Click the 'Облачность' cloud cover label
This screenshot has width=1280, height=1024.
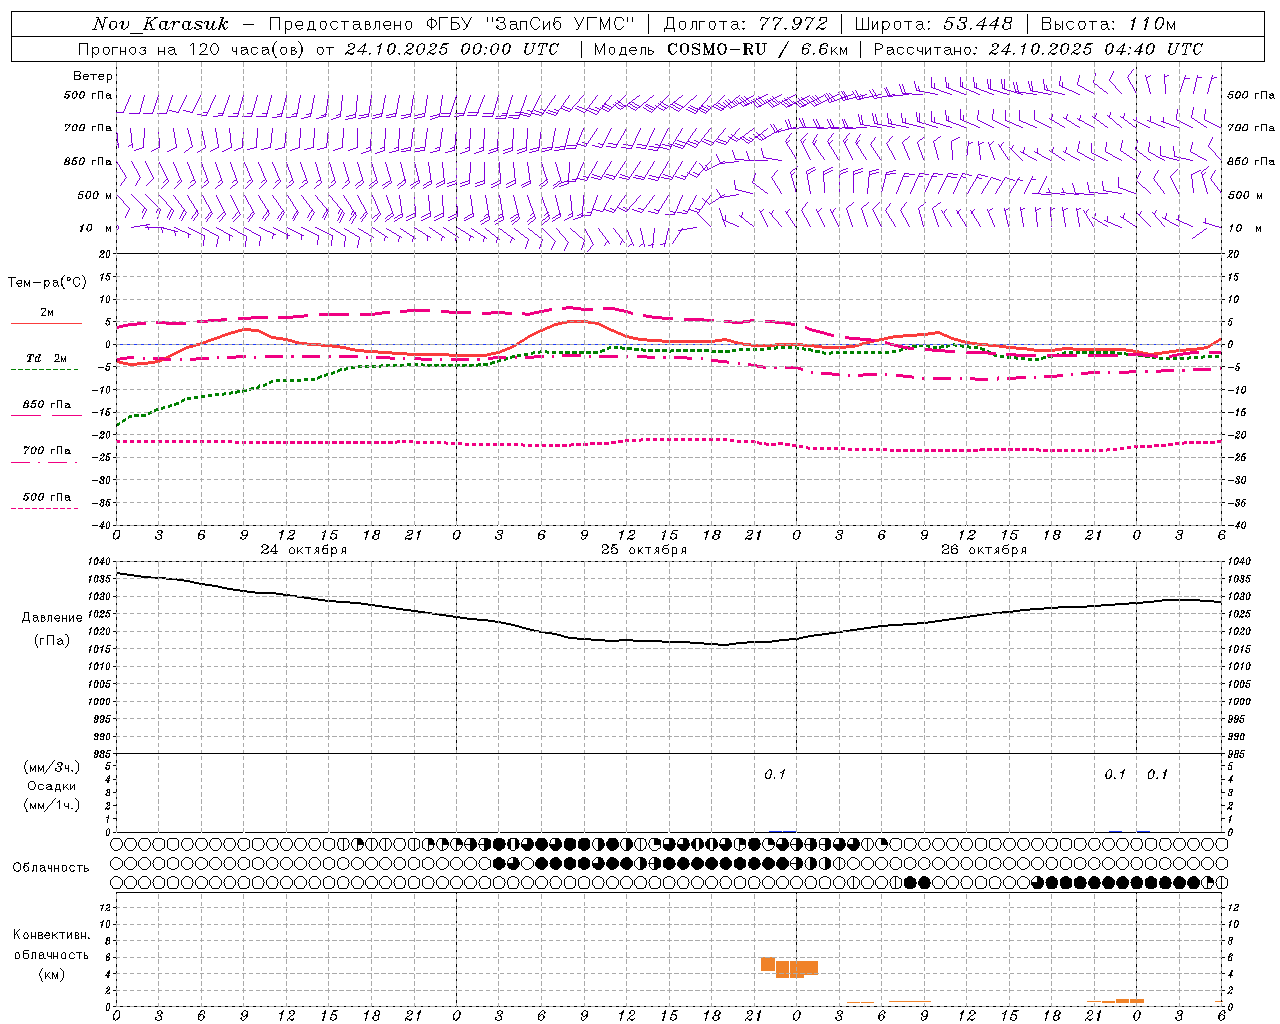51,867
